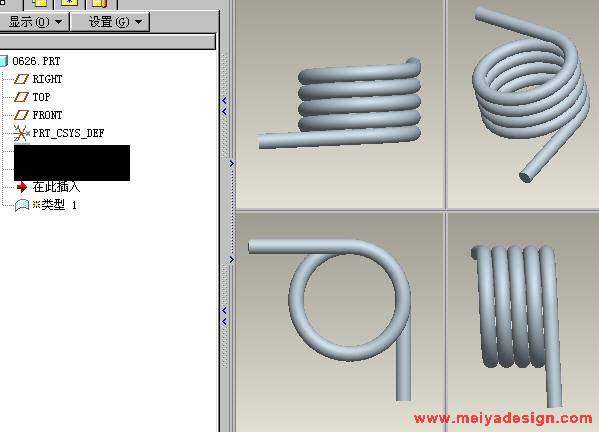Image resolution: width=599 pixels, height=432 pixels.
Task: Select the RIGHT datum plane icon
Action: click(x=21, y=79)
